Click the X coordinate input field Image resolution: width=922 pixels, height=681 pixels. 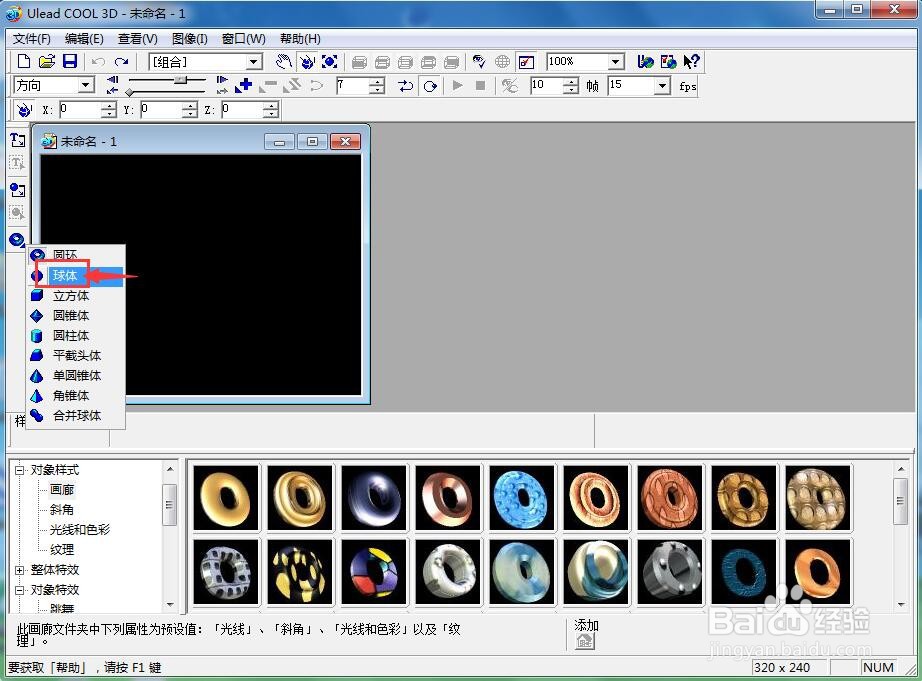point(81,109)
